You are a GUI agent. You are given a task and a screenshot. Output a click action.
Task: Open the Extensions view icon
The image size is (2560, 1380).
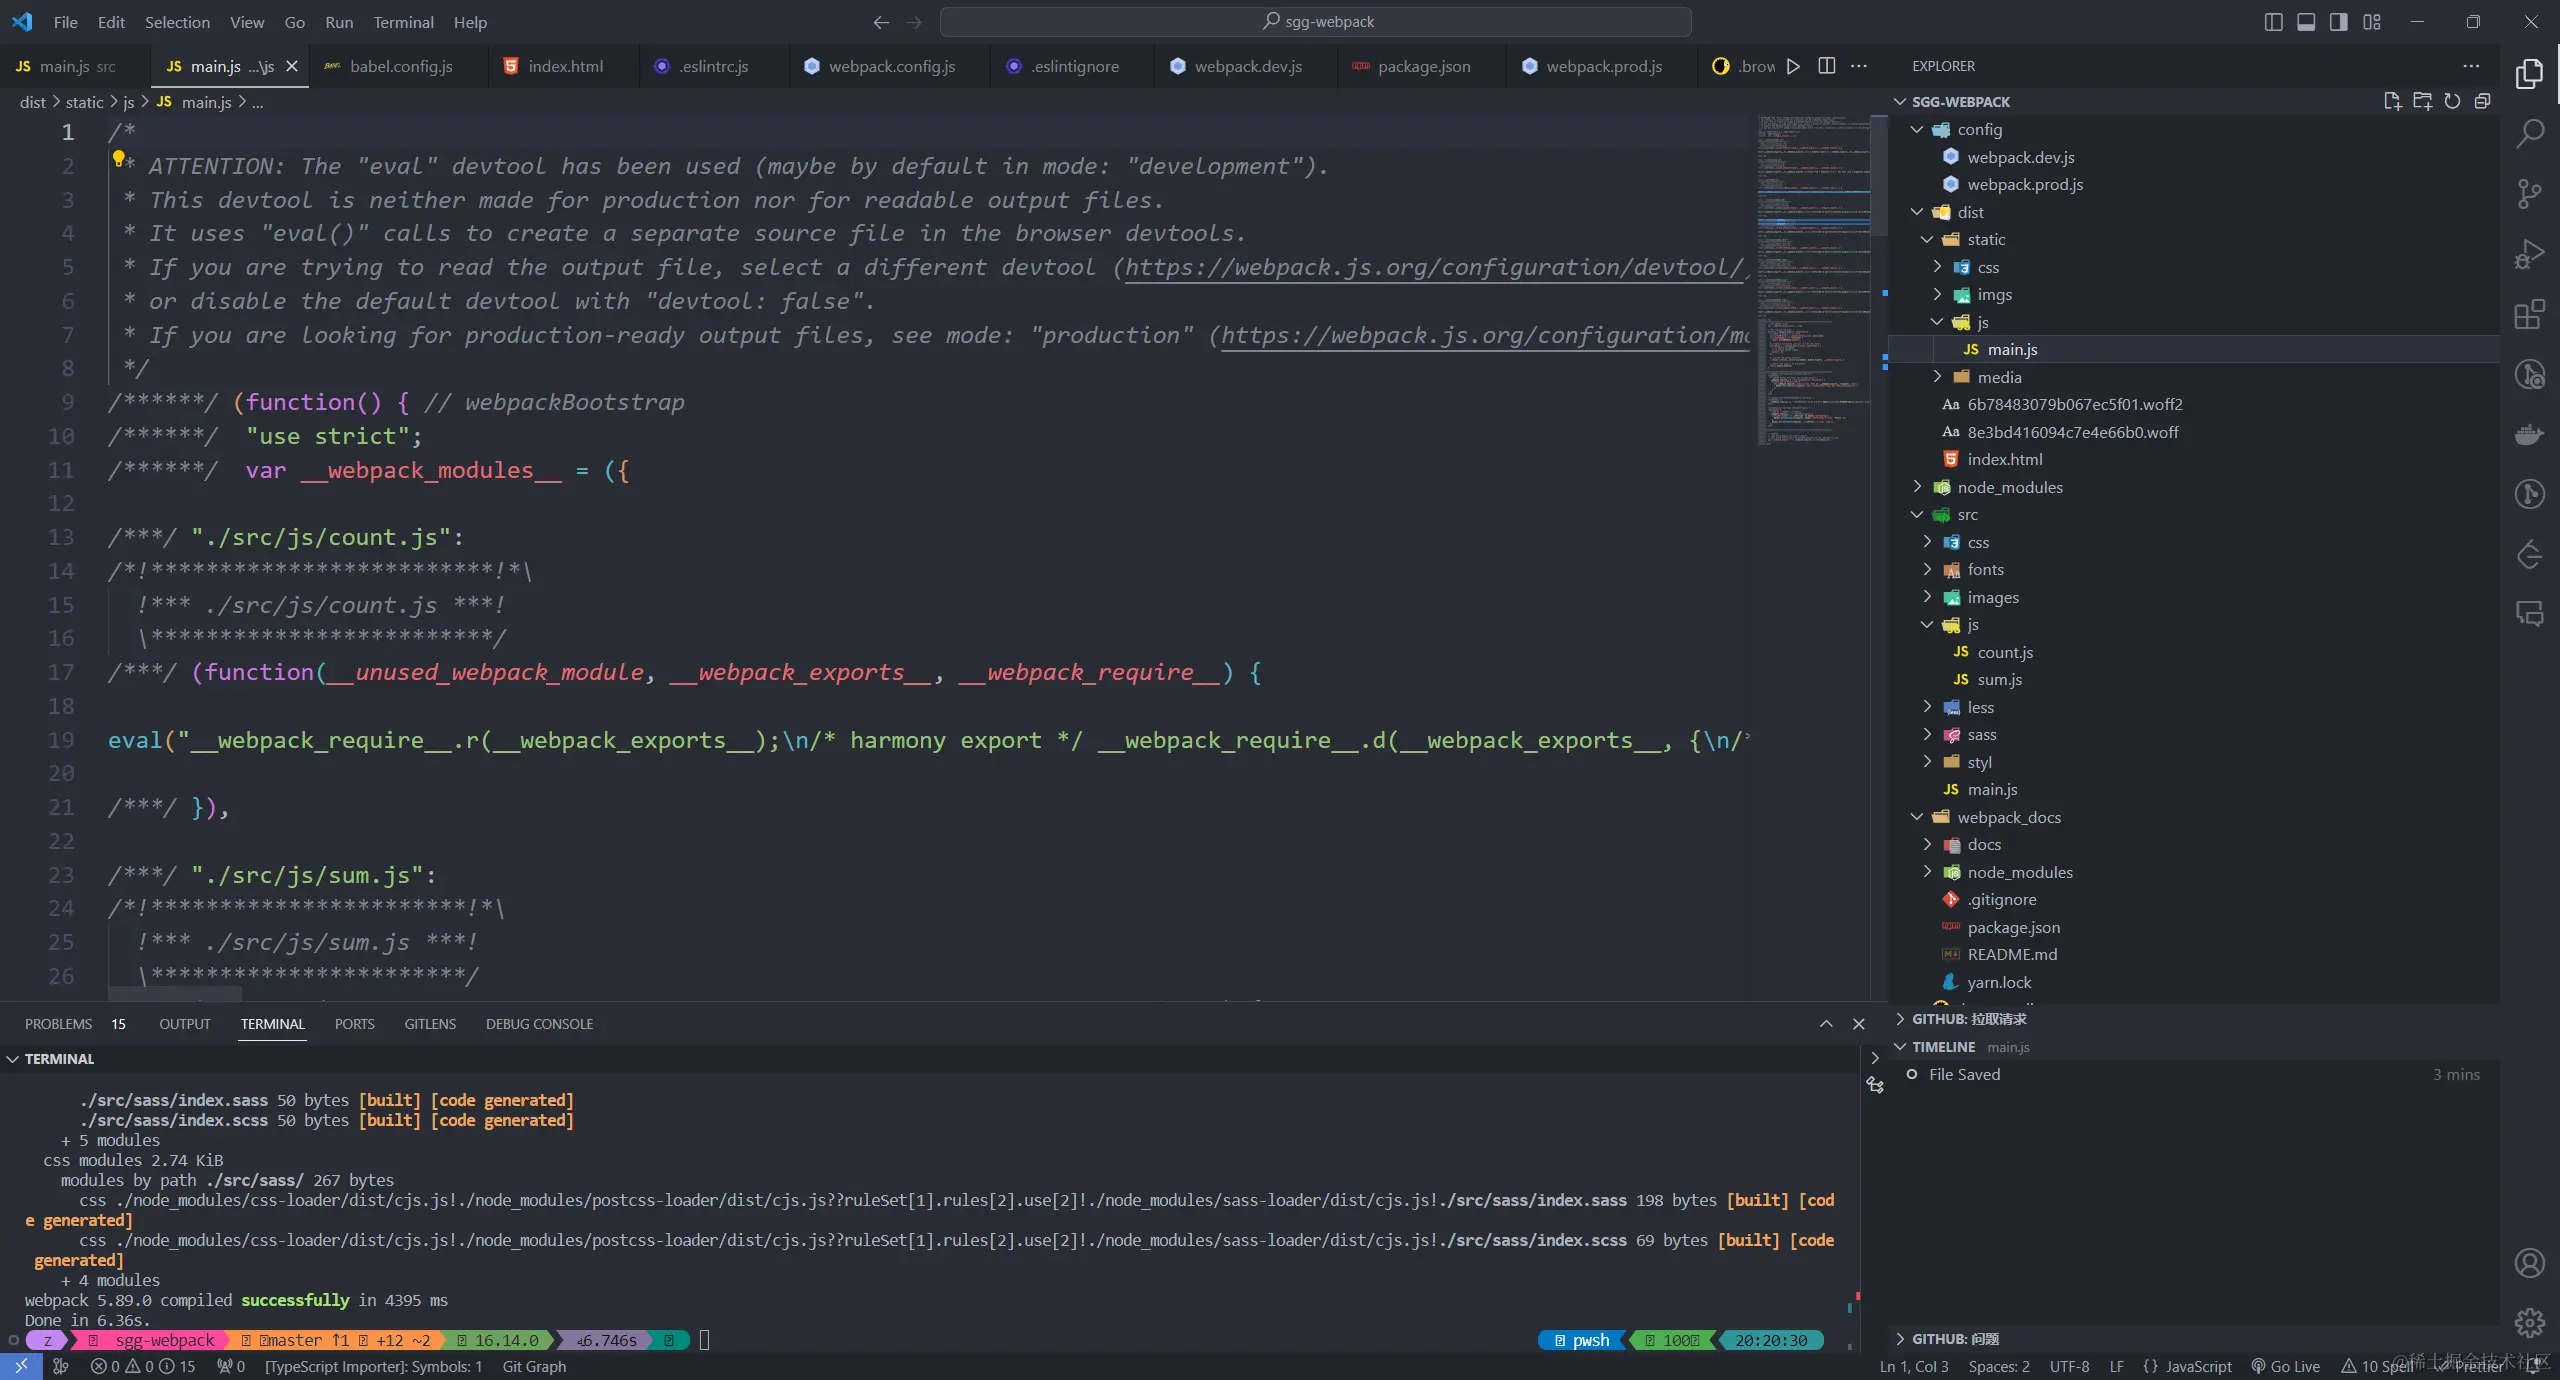point(2530,314)
